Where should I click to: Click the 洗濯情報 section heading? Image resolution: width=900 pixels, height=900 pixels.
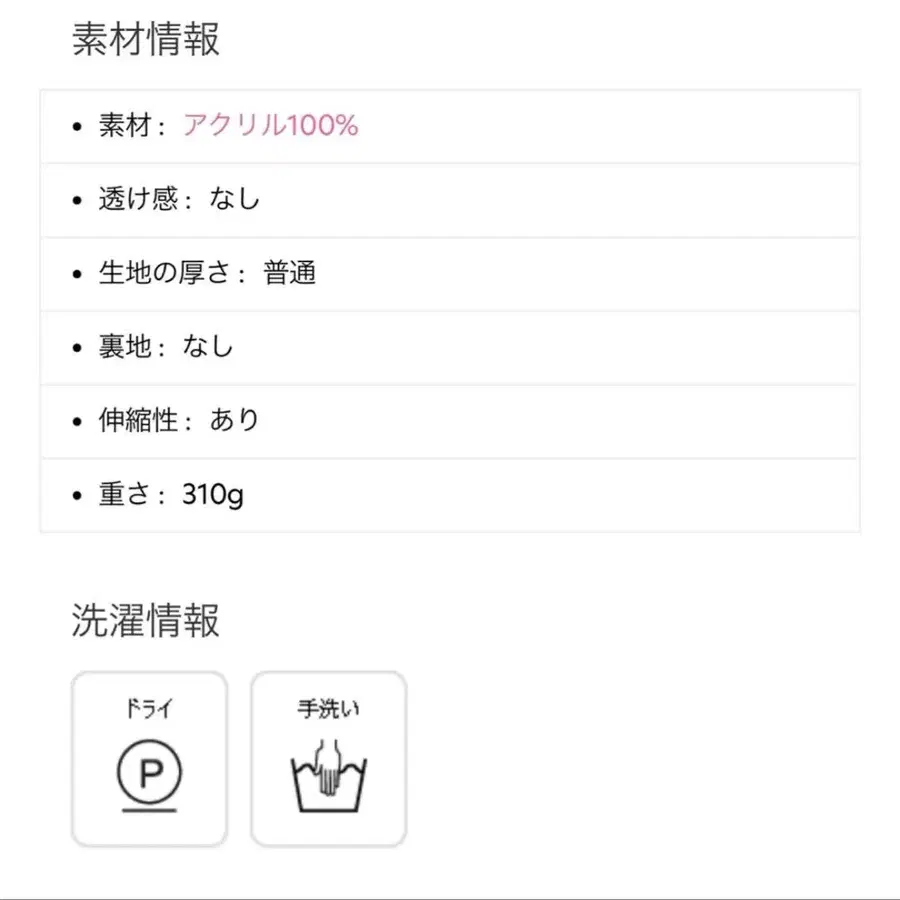(x=146, y=620)
